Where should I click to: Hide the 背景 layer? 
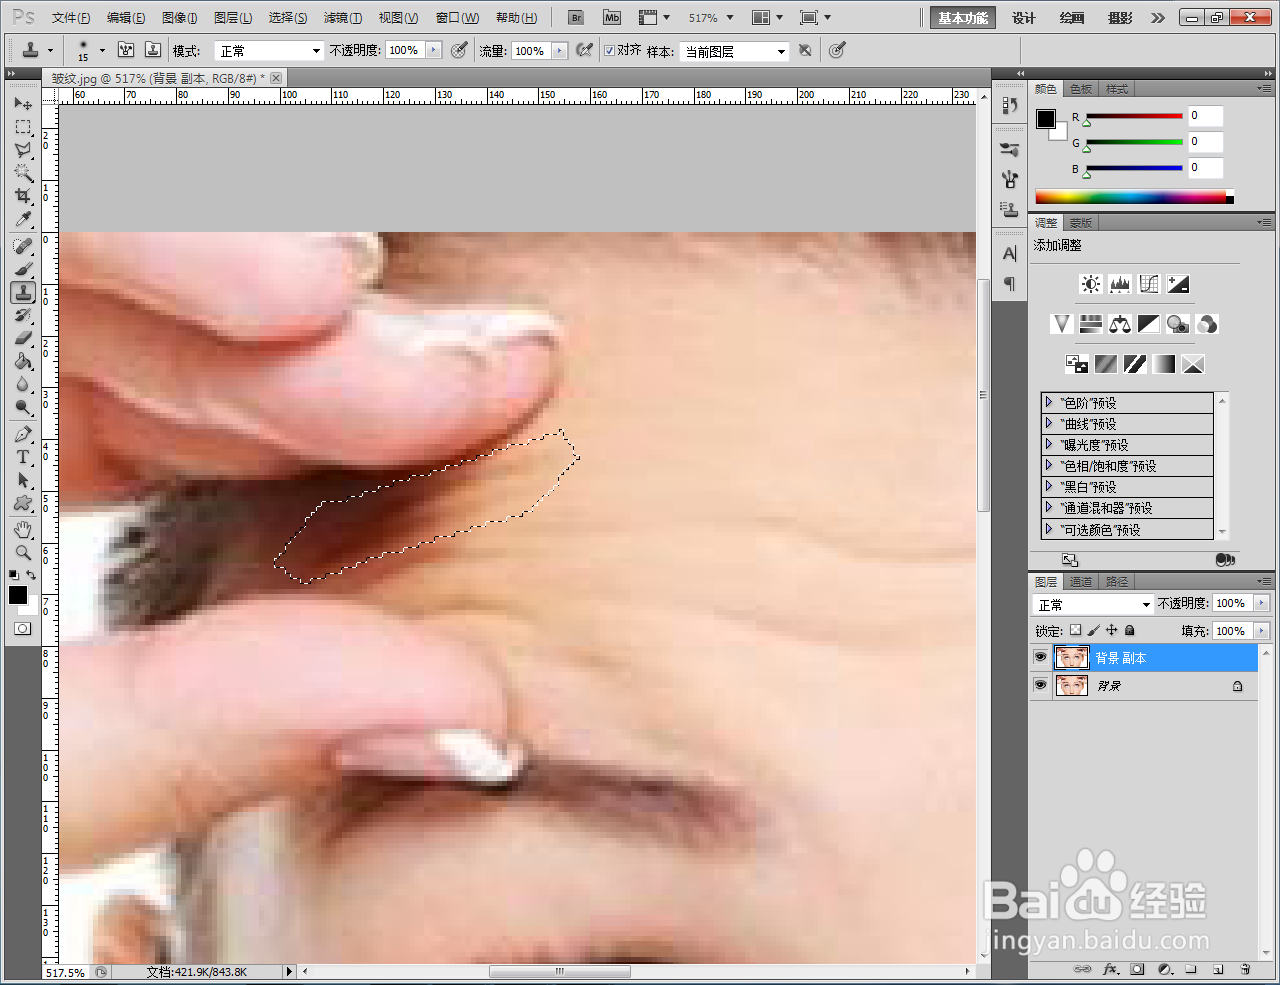click(1040, 685)
